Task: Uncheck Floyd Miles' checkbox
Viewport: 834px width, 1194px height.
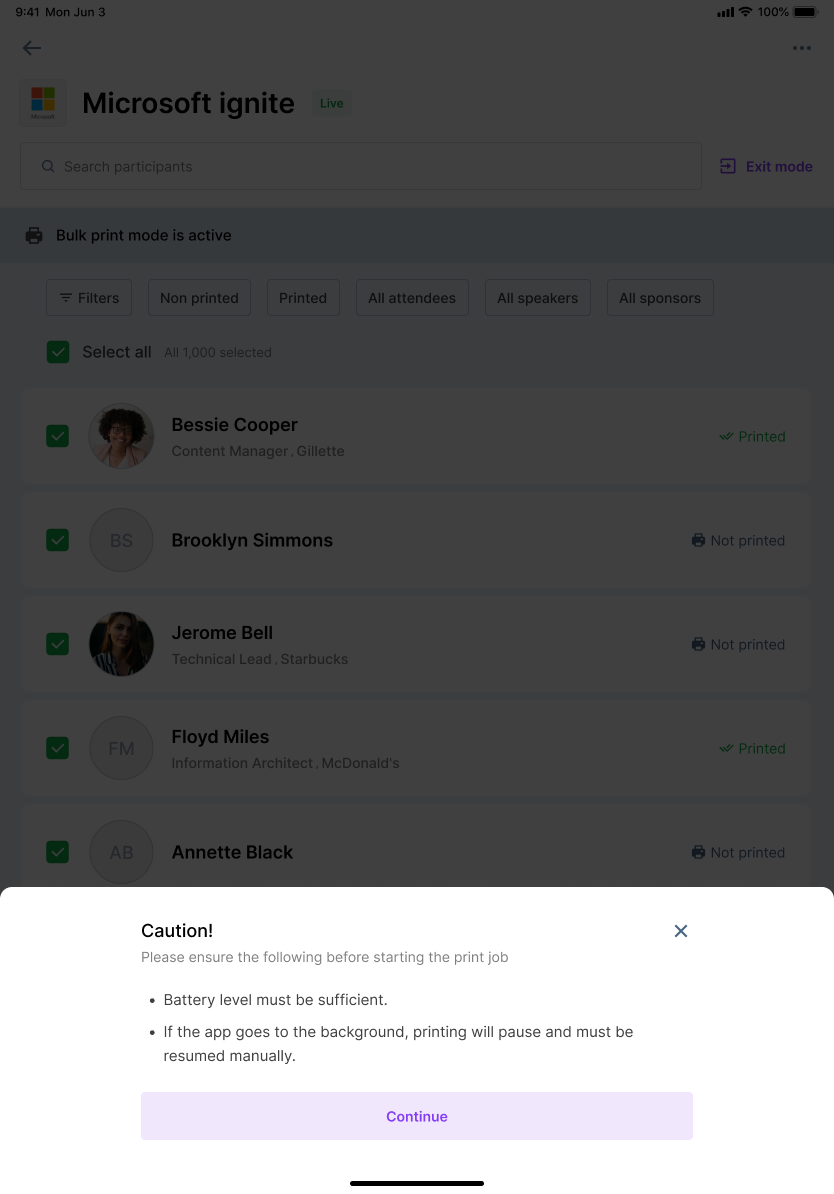Action: pos(58,748)
